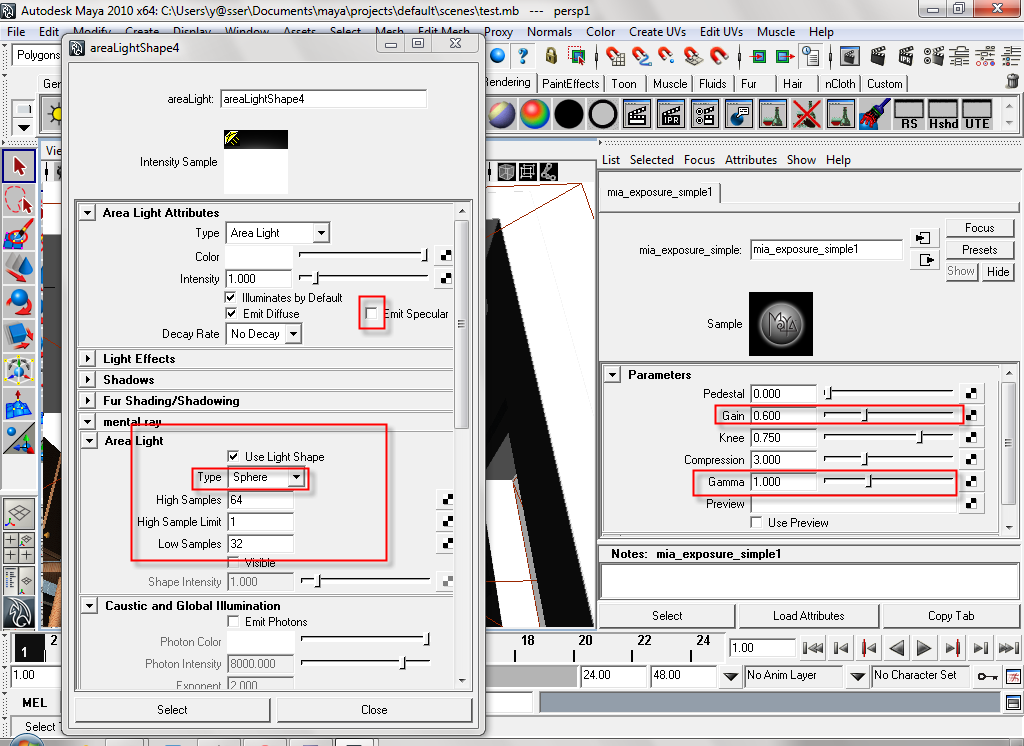The height and width of the screenshot is (746, 1024).
Task: Enable the Emit Specular checkbox
Action: point(372,314)
